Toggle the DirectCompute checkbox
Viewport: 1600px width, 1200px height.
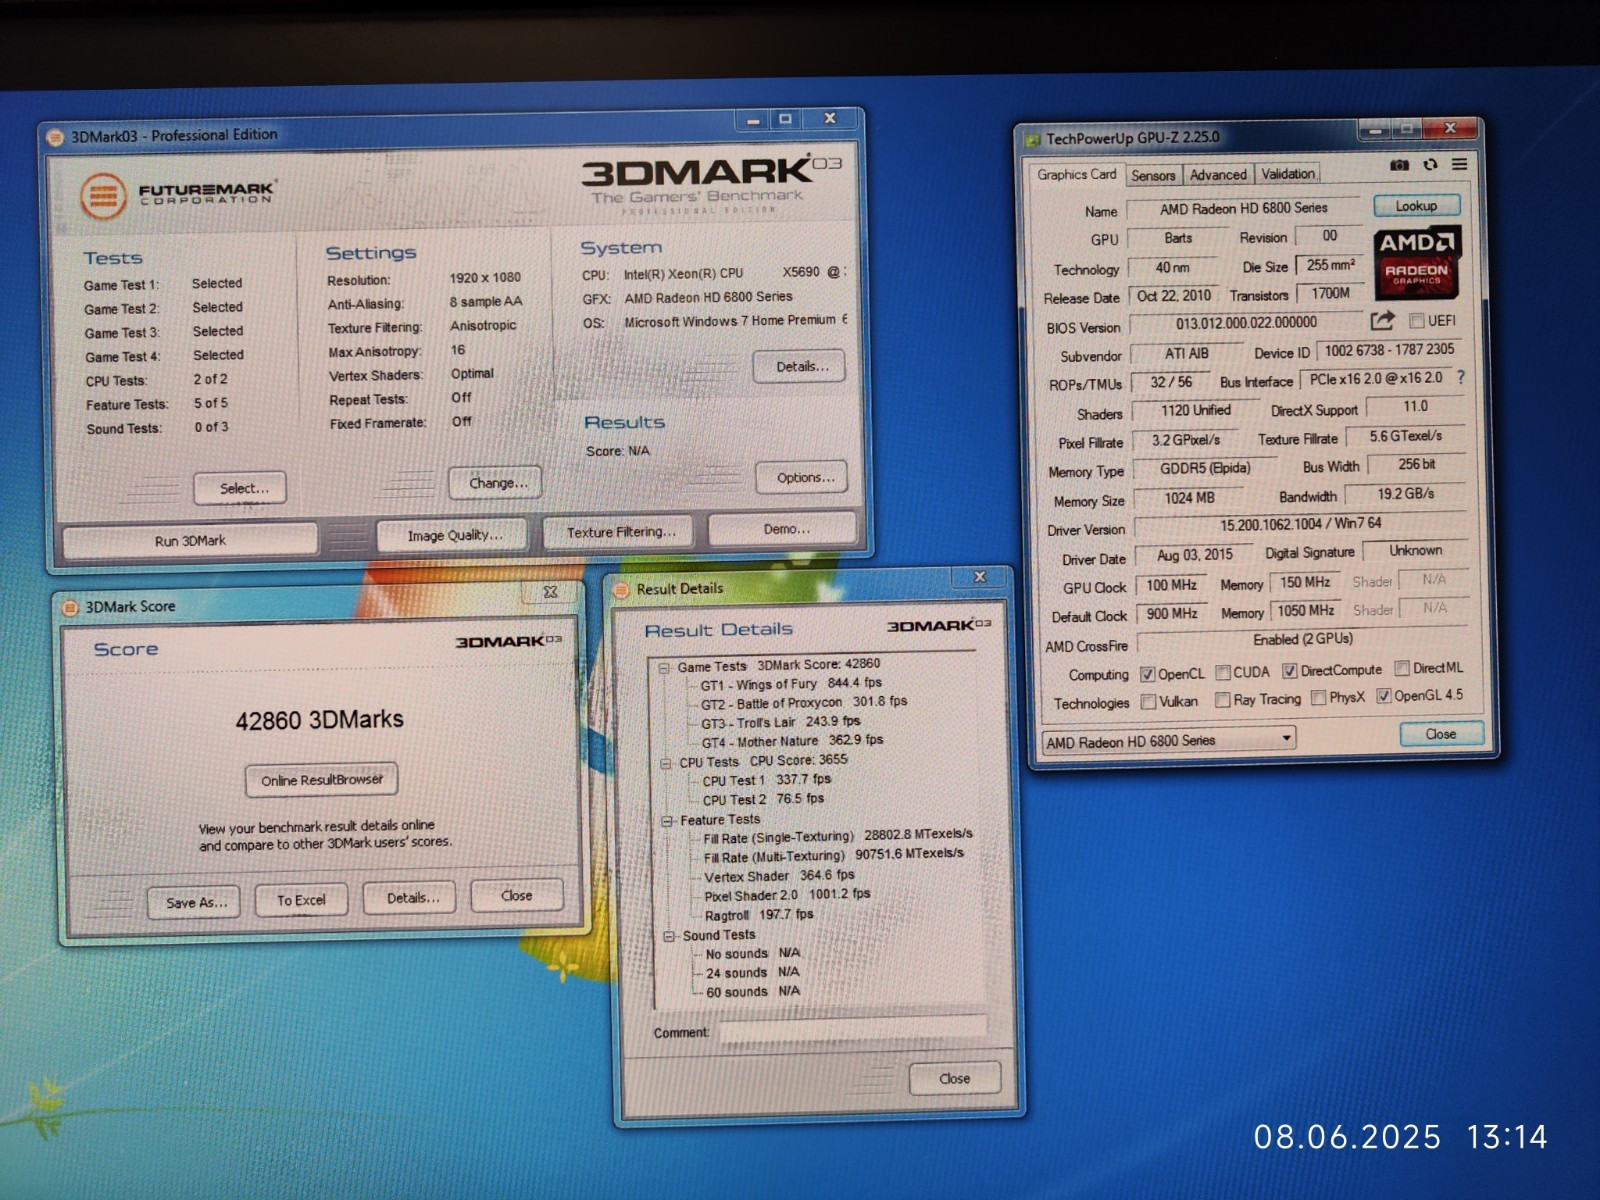[1290, 670]
